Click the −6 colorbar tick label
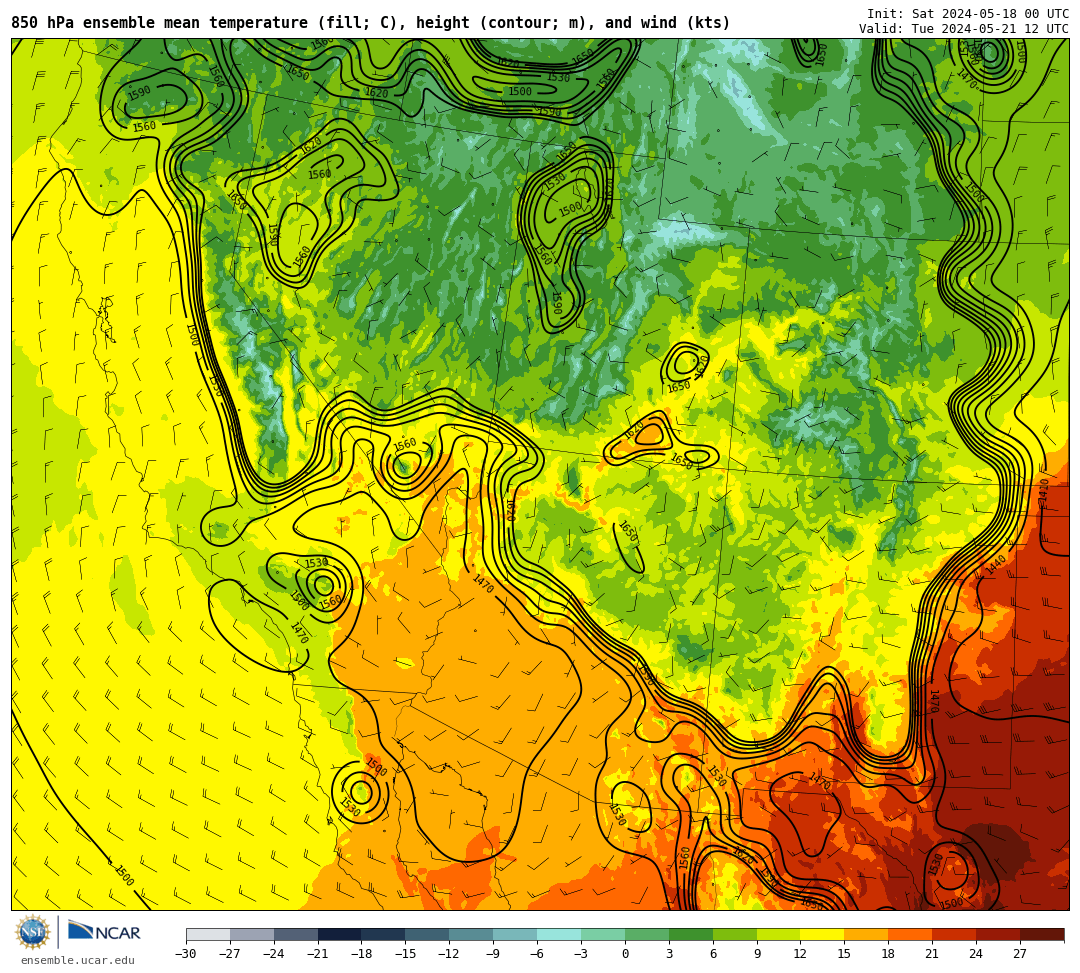This screenshot has height=973, width=1080. click(537, 954)
